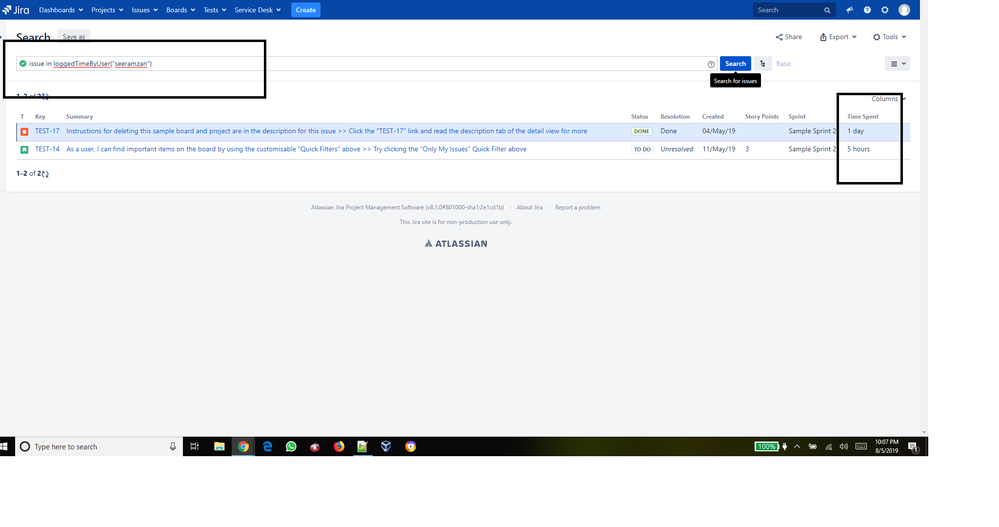This screenshot has width=999, height=527.
Task: Click the Create button
Action: click(306, 10)
